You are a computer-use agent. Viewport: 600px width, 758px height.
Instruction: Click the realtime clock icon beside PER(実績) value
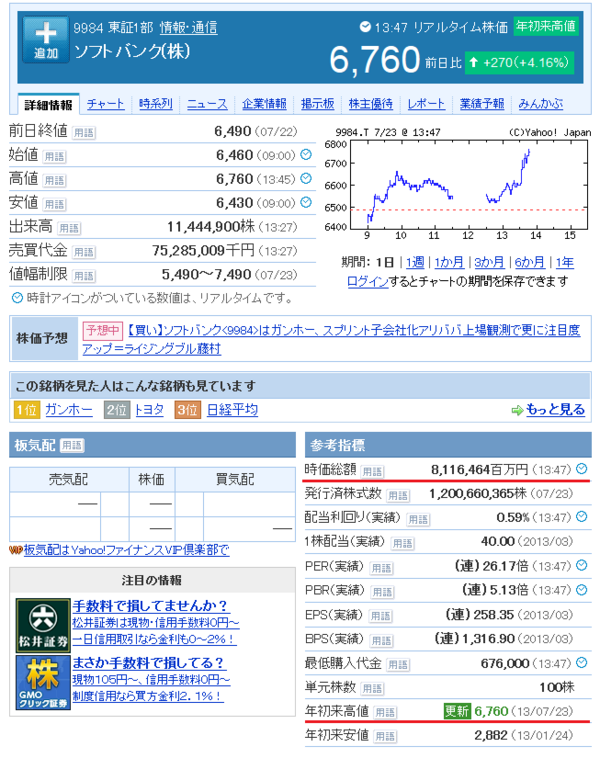point(582,565)
